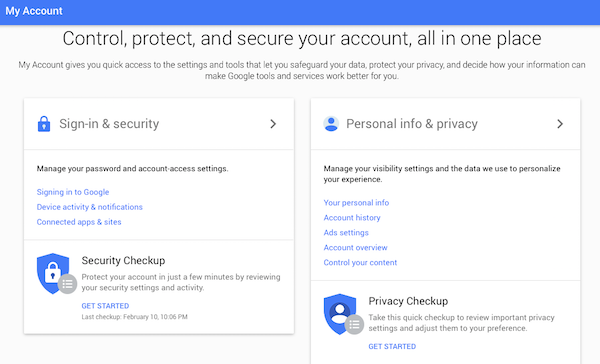Click the Security Checkup shield lock icon
The image size is (600, 364).
53,273
